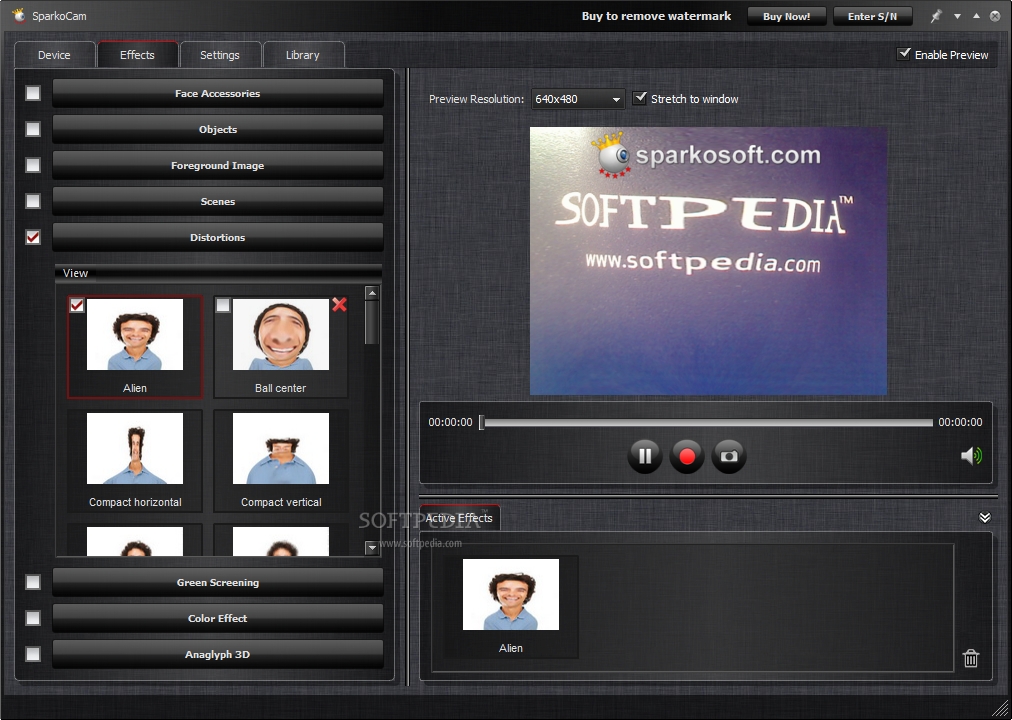Switch to the Settings tab
Viewport: 1012px width, 720px height.
pos(219,55)
